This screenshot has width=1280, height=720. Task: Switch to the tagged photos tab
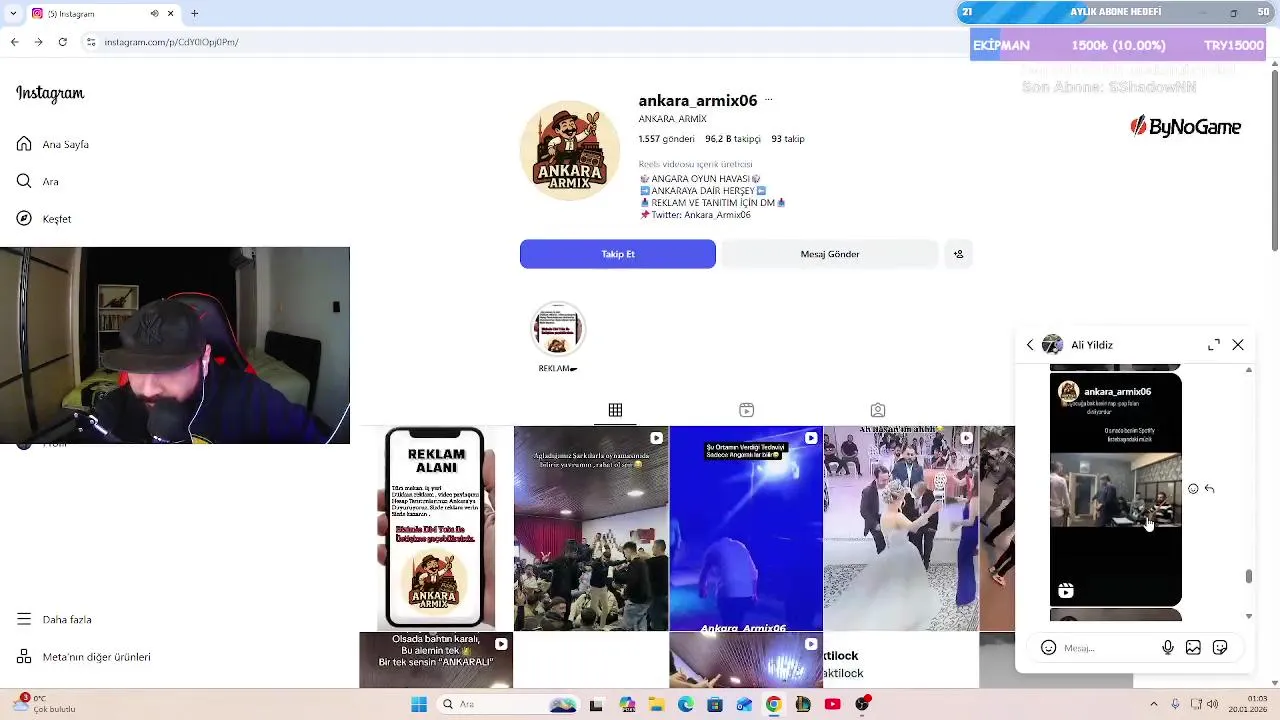tap(877, 410)
